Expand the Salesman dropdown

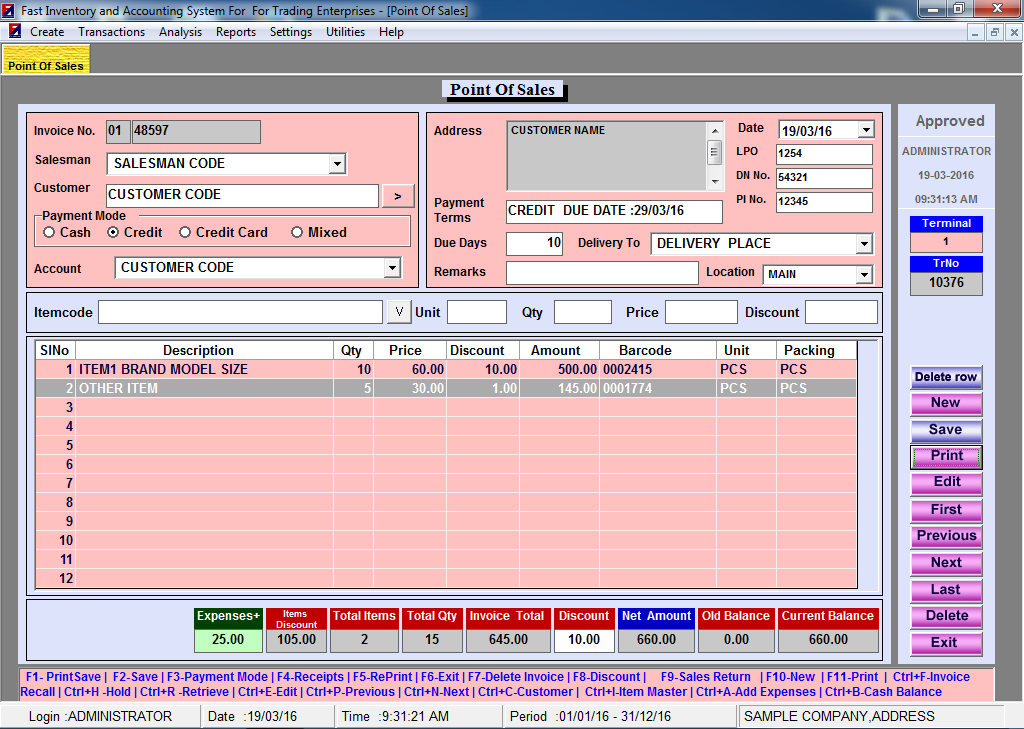[x=337, y=164]
